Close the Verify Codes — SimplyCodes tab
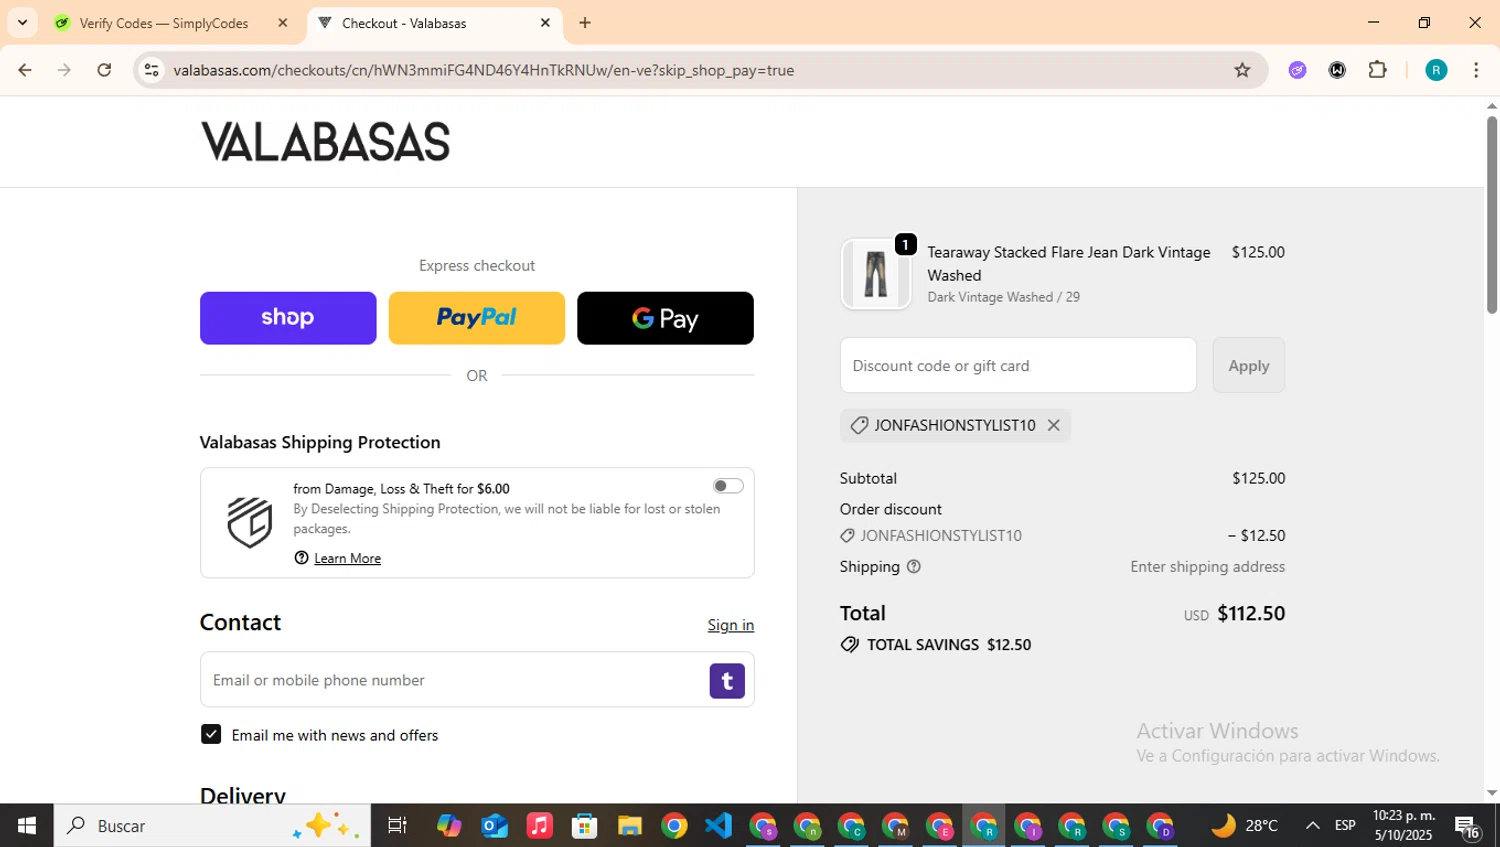1500x847 pixels. [283, 23]
